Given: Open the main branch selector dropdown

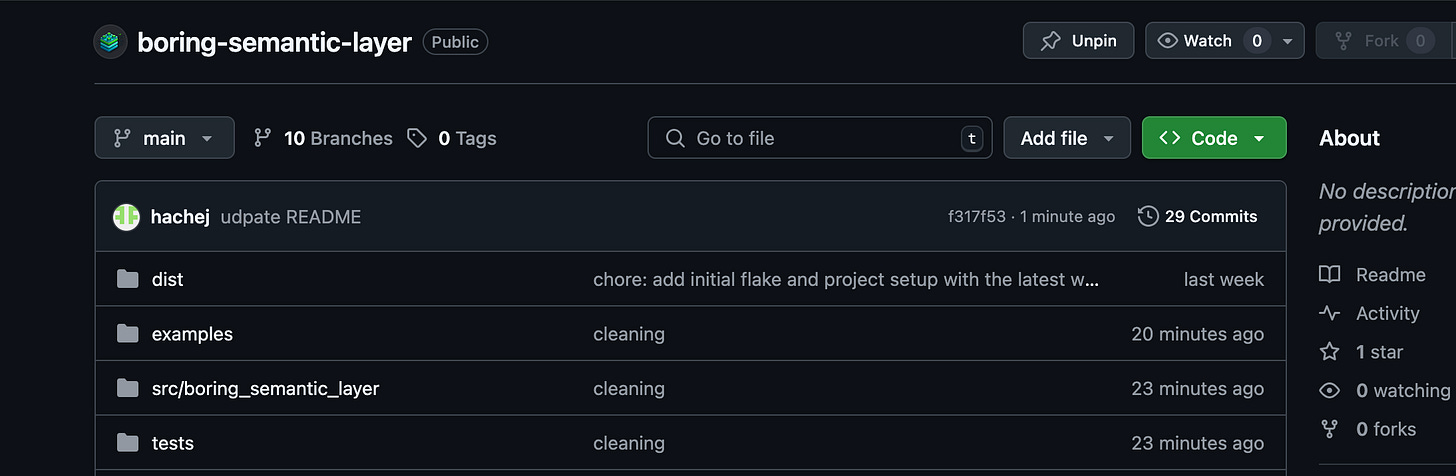Looking at the screenshot, I should tap(164, 138).
